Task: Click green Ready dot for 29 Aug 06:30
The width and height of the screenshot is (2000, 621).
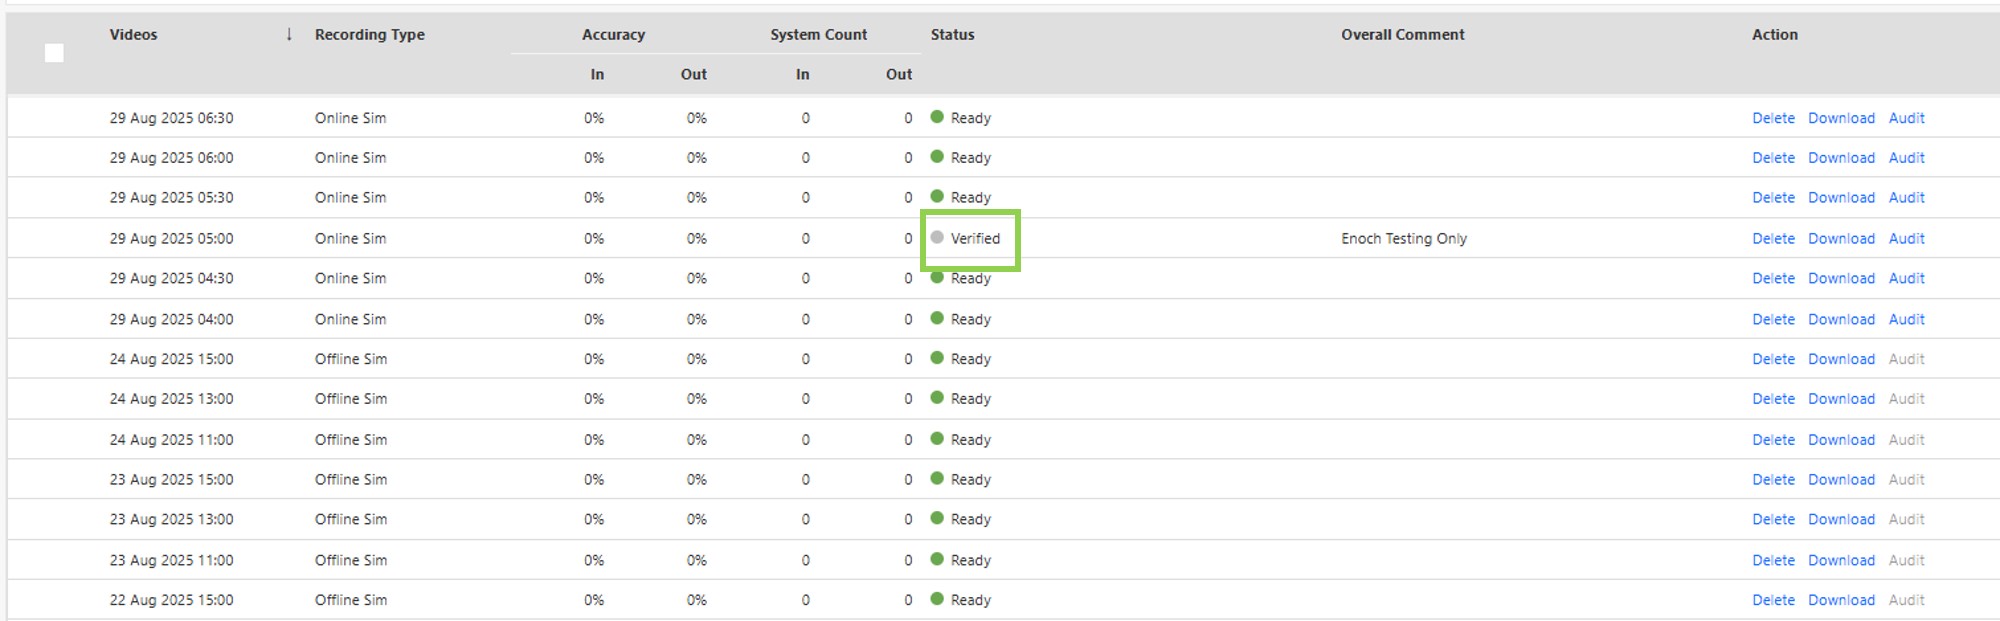Action: pyautogui.click(x=937, y=117)
